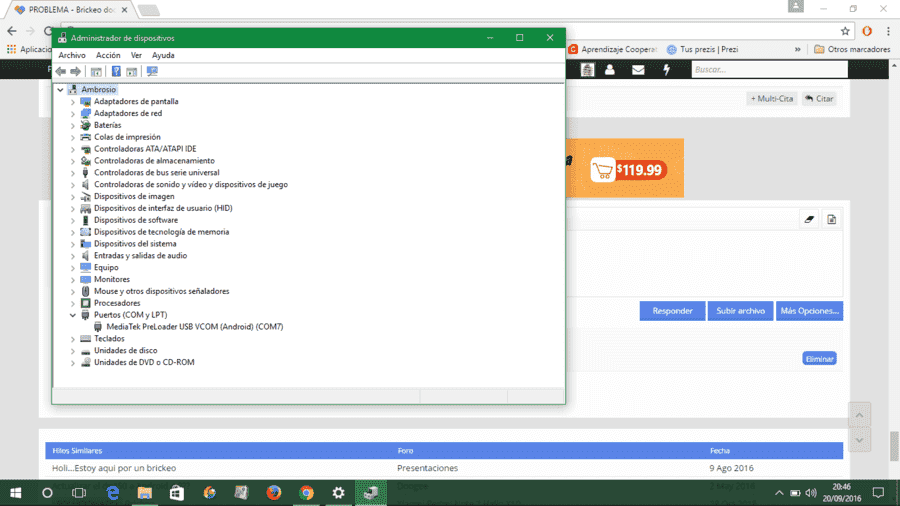
Task: Expand Dispositivos de imagen node
Action: (x=73, y=197)
